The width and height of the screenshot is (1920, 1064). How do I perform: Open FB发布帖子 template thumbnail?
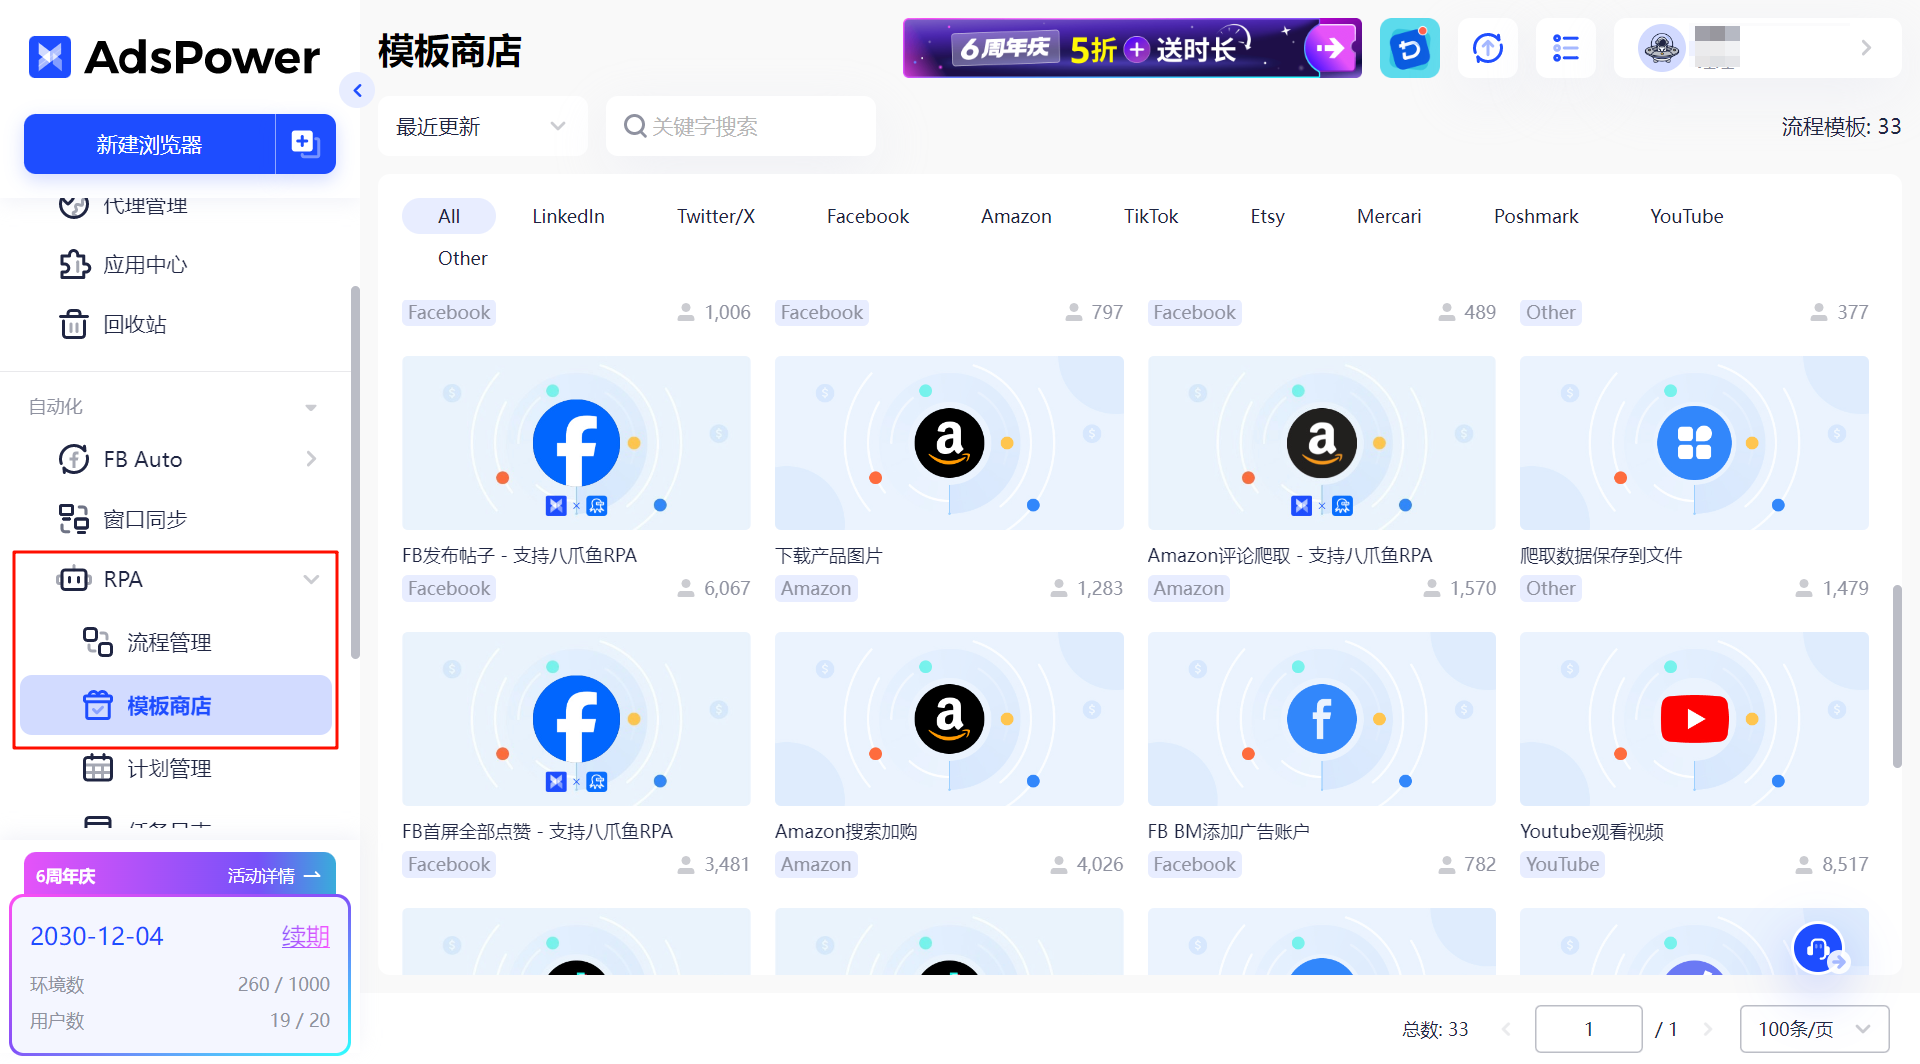coord(576,443)
